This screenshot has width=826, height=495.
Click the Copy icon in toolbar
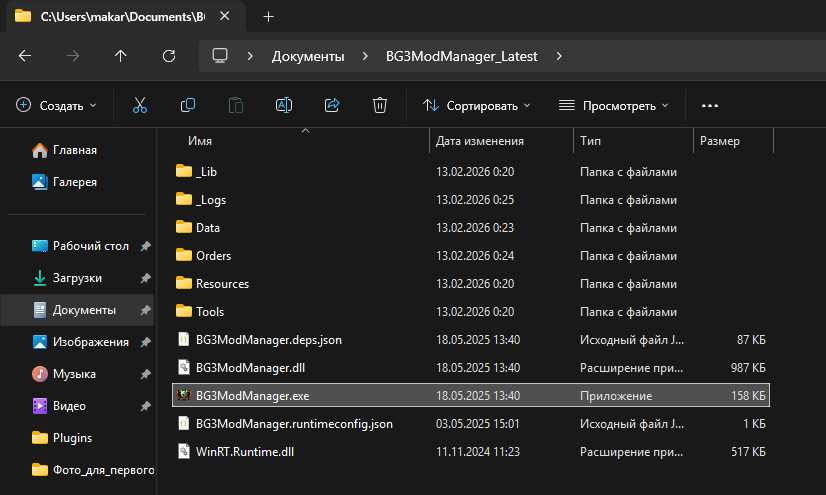pos(188,105)
